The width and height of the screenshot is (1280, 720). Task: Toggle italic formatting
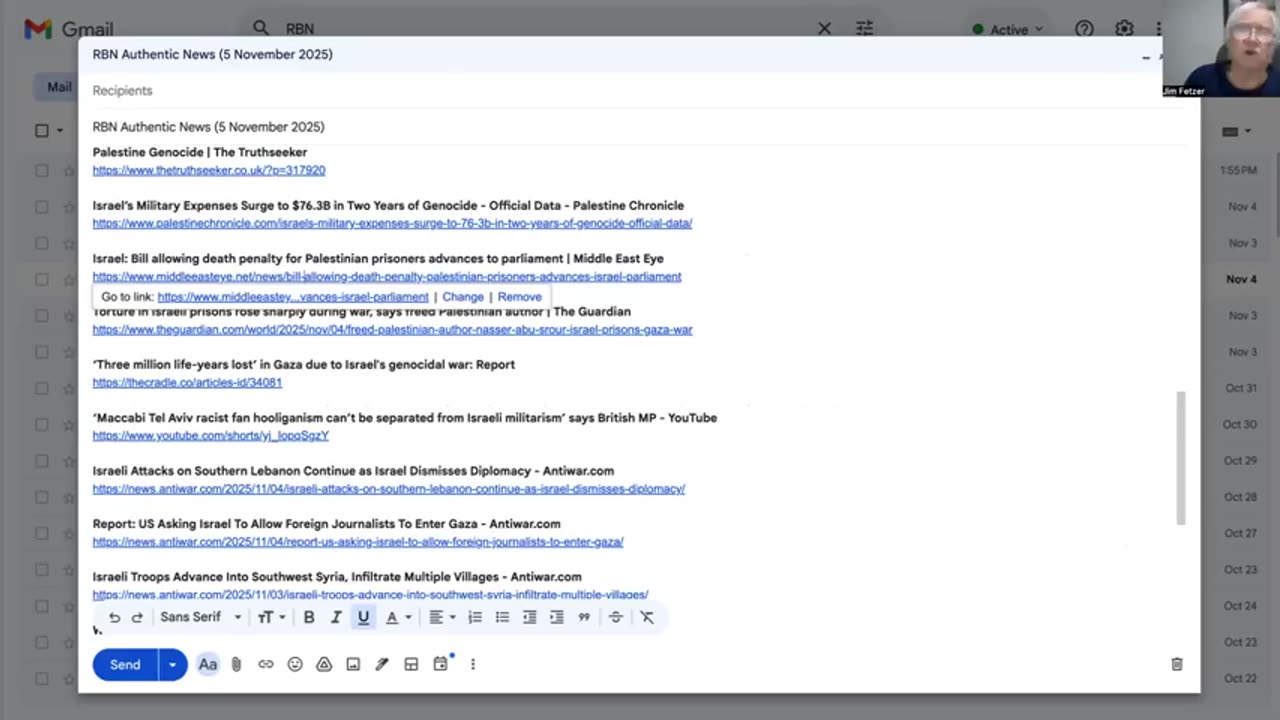coord(336,617)
